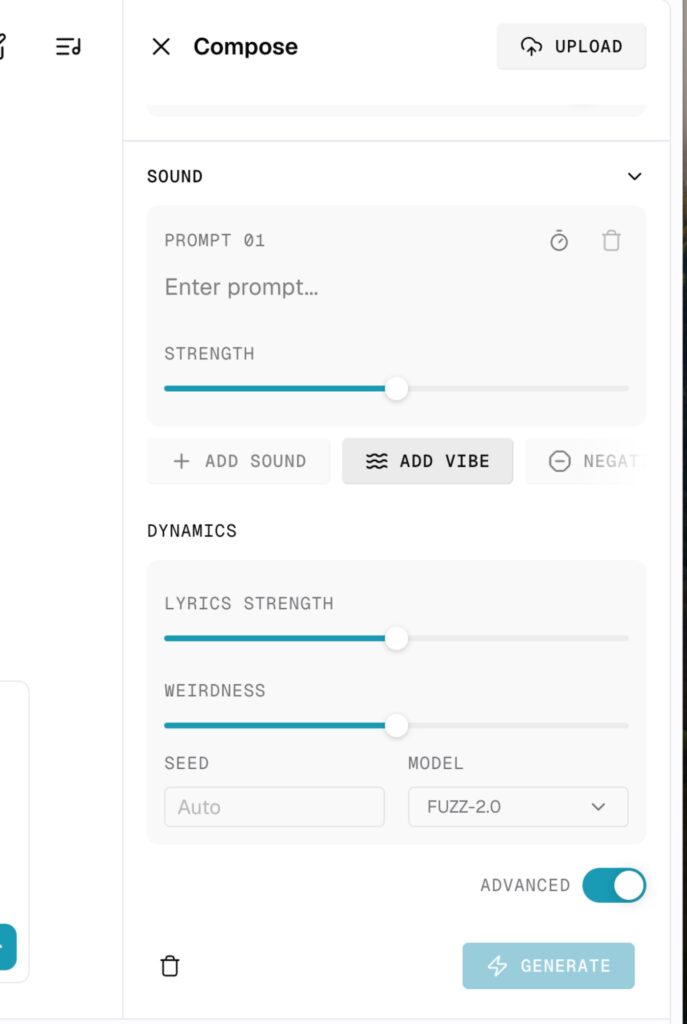Close the Compose panel with the X
This screenshot has height=1024, width=687.
click(161, 46)
